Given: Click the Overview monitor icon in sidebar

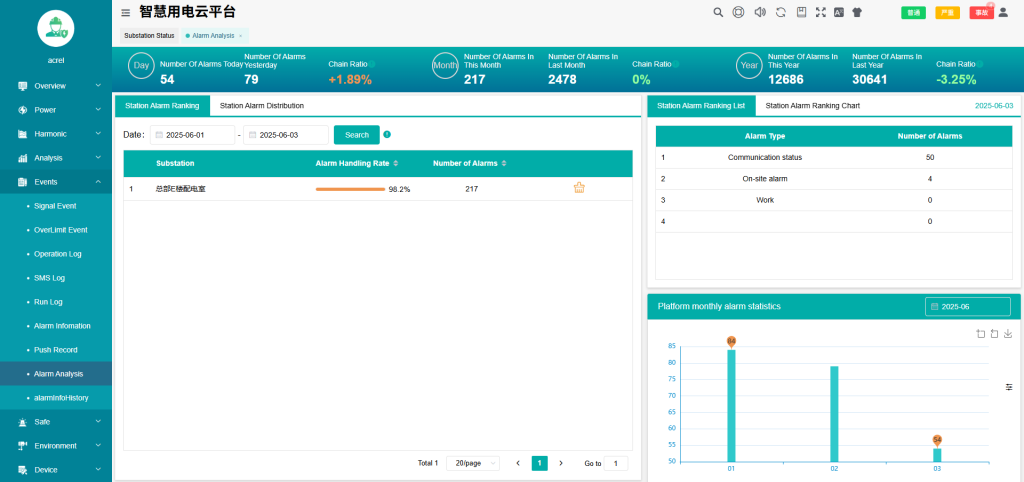Looking at the screenshot, I should click(23, 86).
